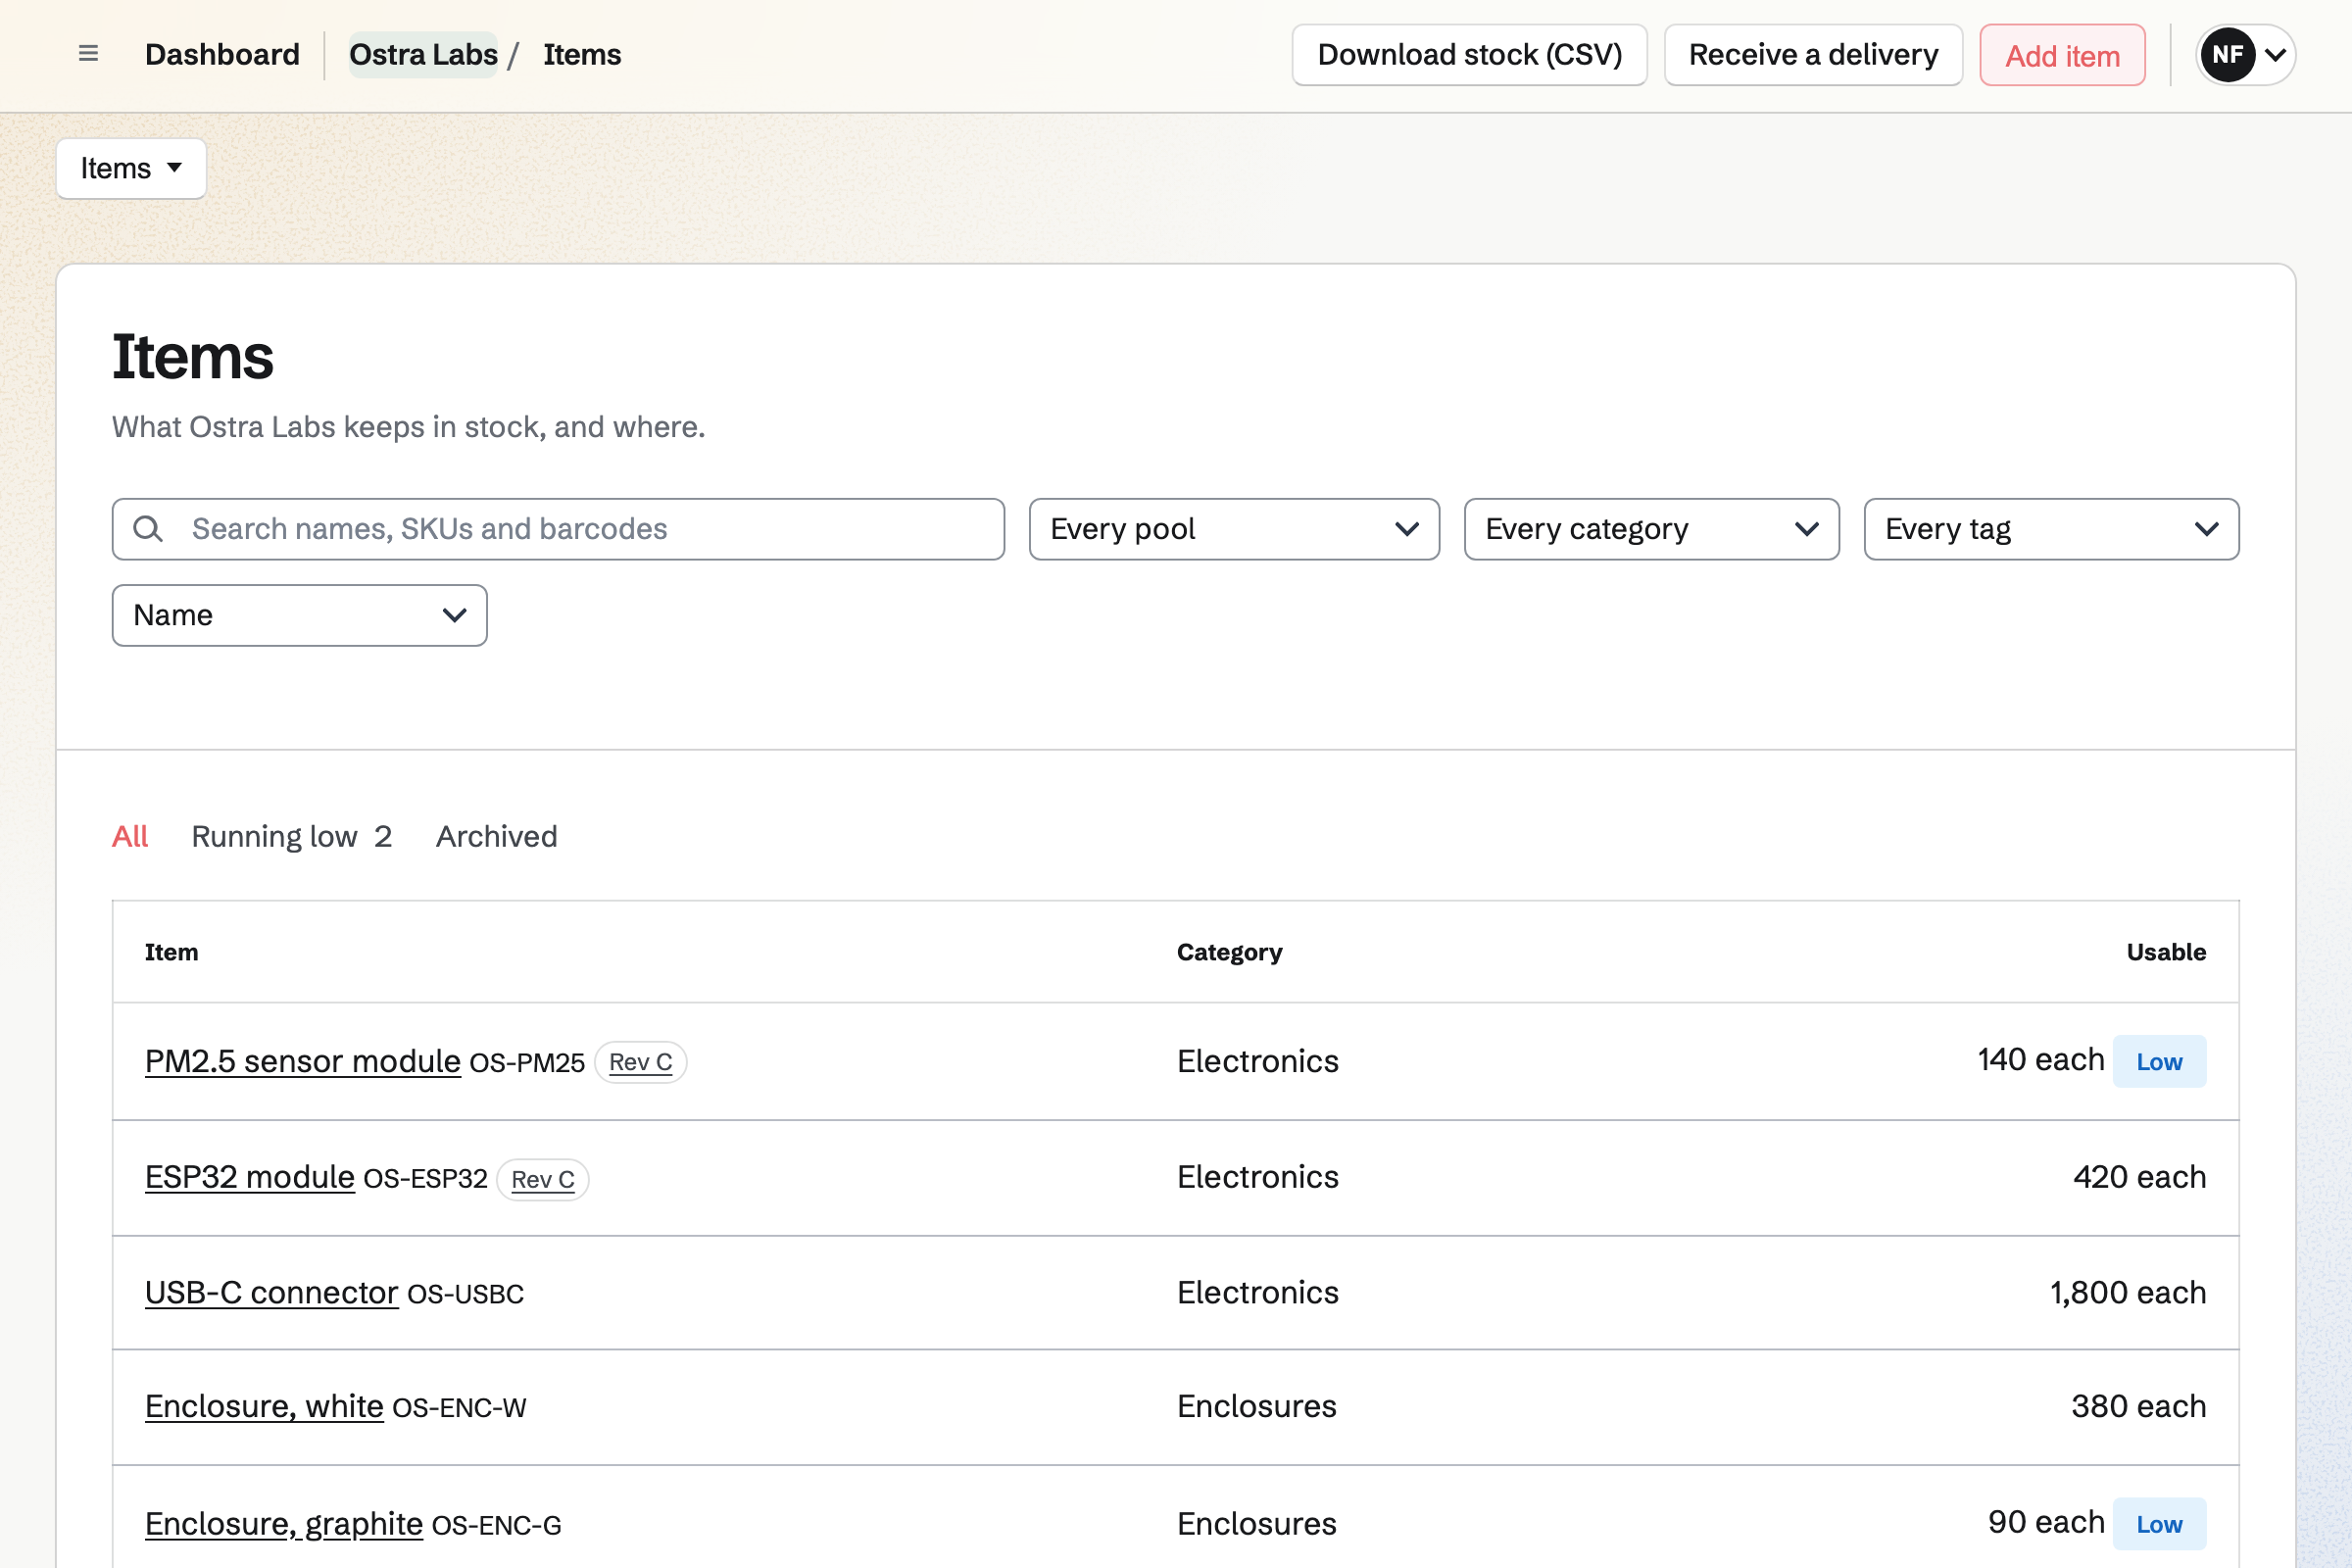Click Rev C tag on PM2.5 row

point(640,1062)
